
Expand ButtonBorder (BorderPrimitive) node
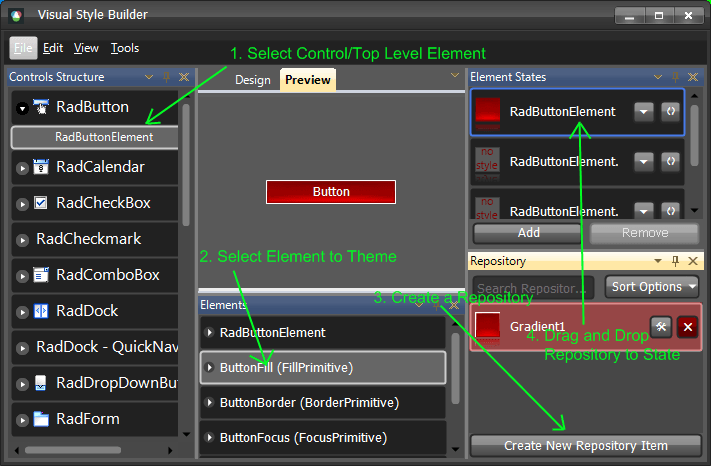pos(209,403)
